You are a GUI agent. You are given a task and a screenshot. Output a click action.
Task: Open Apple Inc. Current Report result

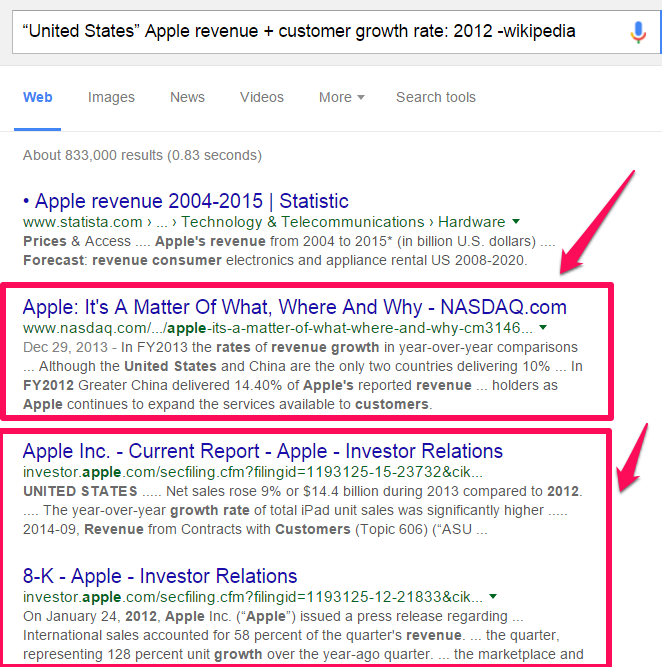tap(262, 450)
